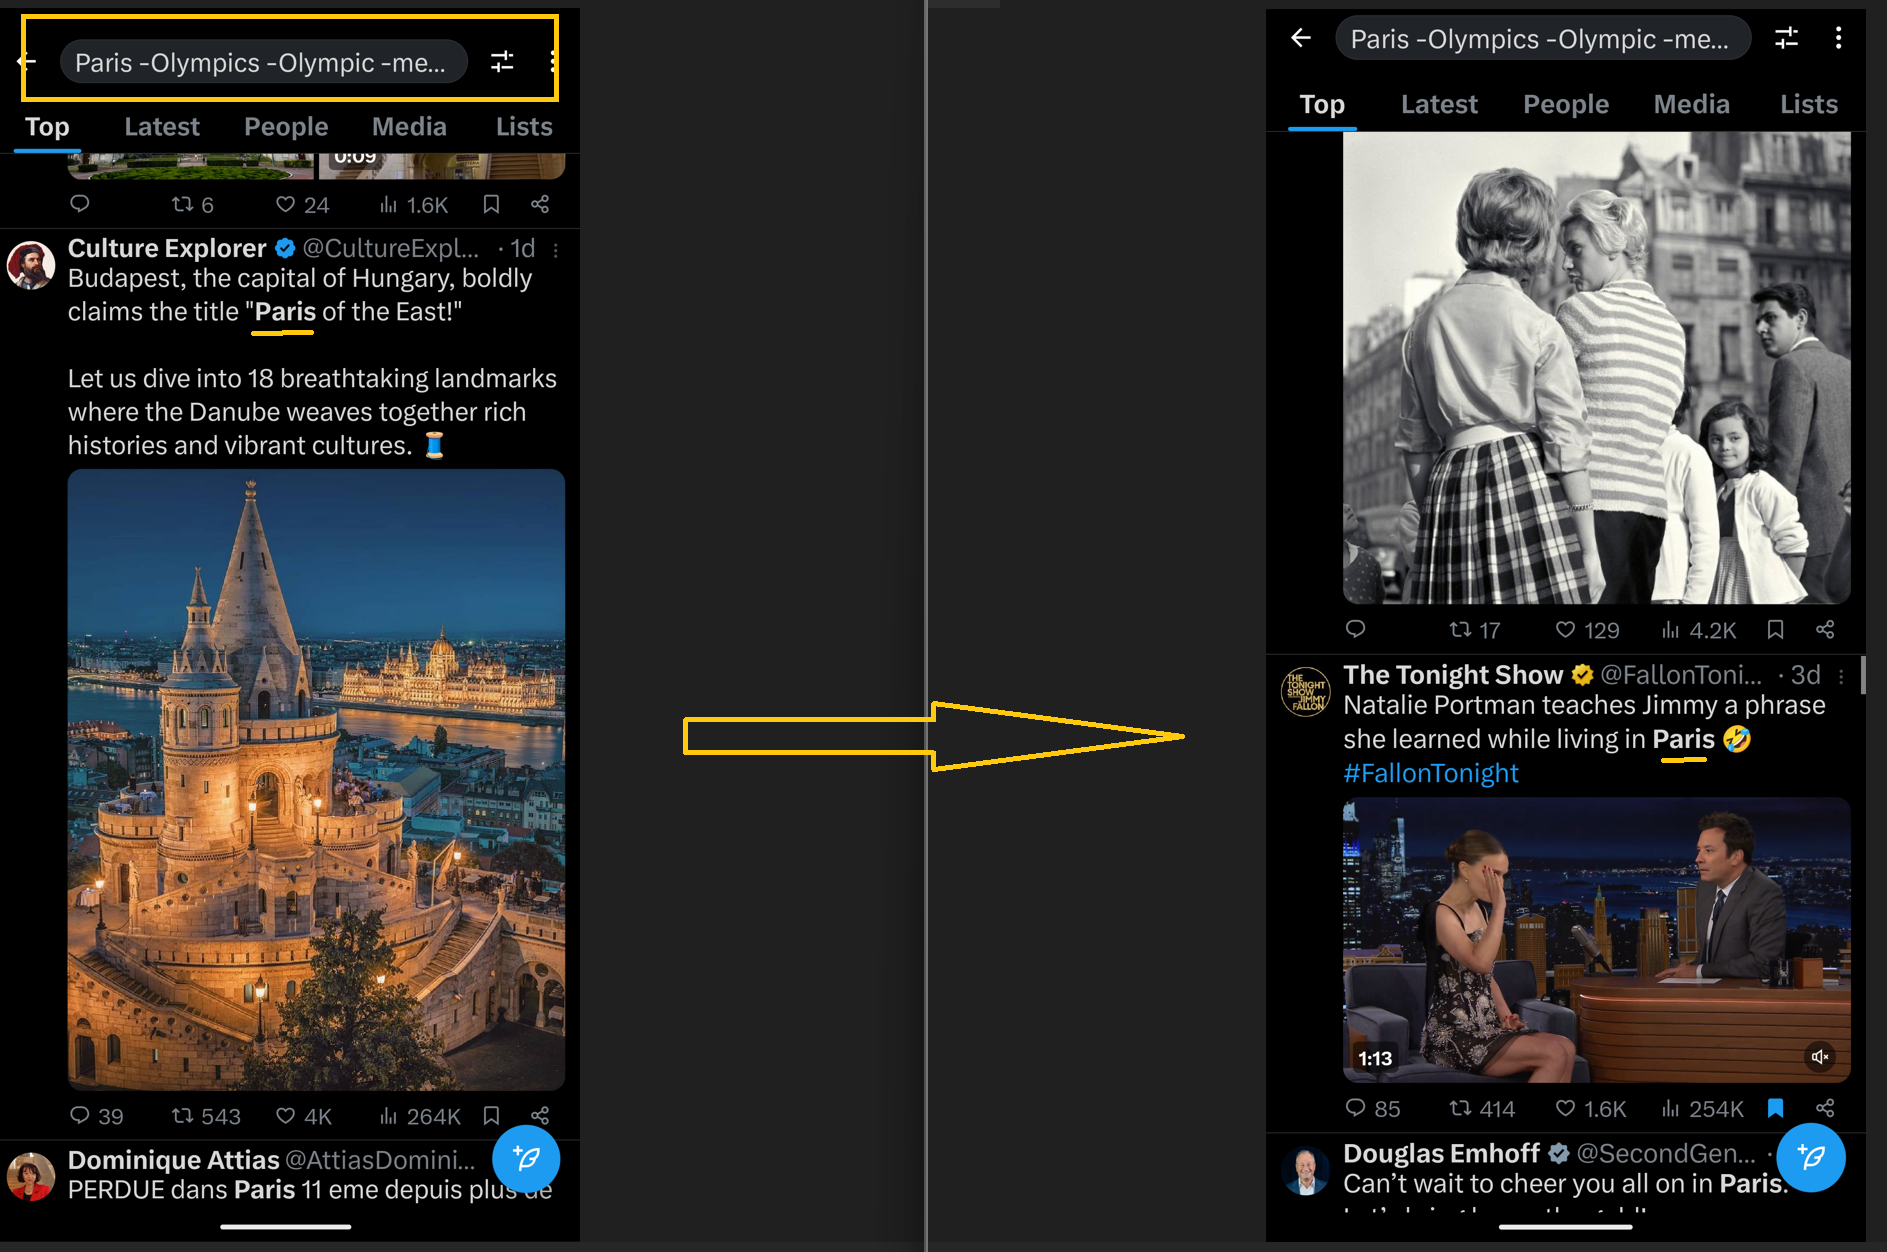Share the post with 4.2K views
Image resolution: width=1887 pixels, height=1252 pixels.
(x=1825, y=629)
